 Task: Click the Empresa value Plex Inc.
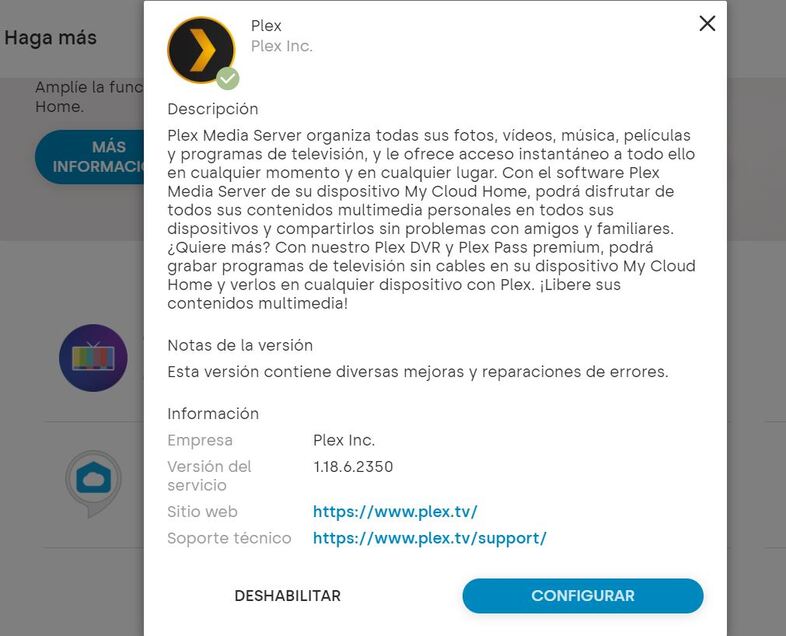coord(344,440)
